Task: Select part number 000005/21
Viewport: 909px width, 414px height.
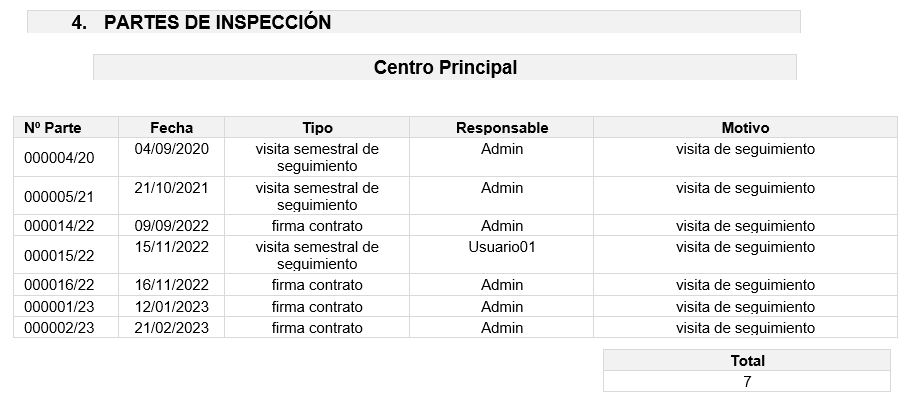Action: pos(59,197)
